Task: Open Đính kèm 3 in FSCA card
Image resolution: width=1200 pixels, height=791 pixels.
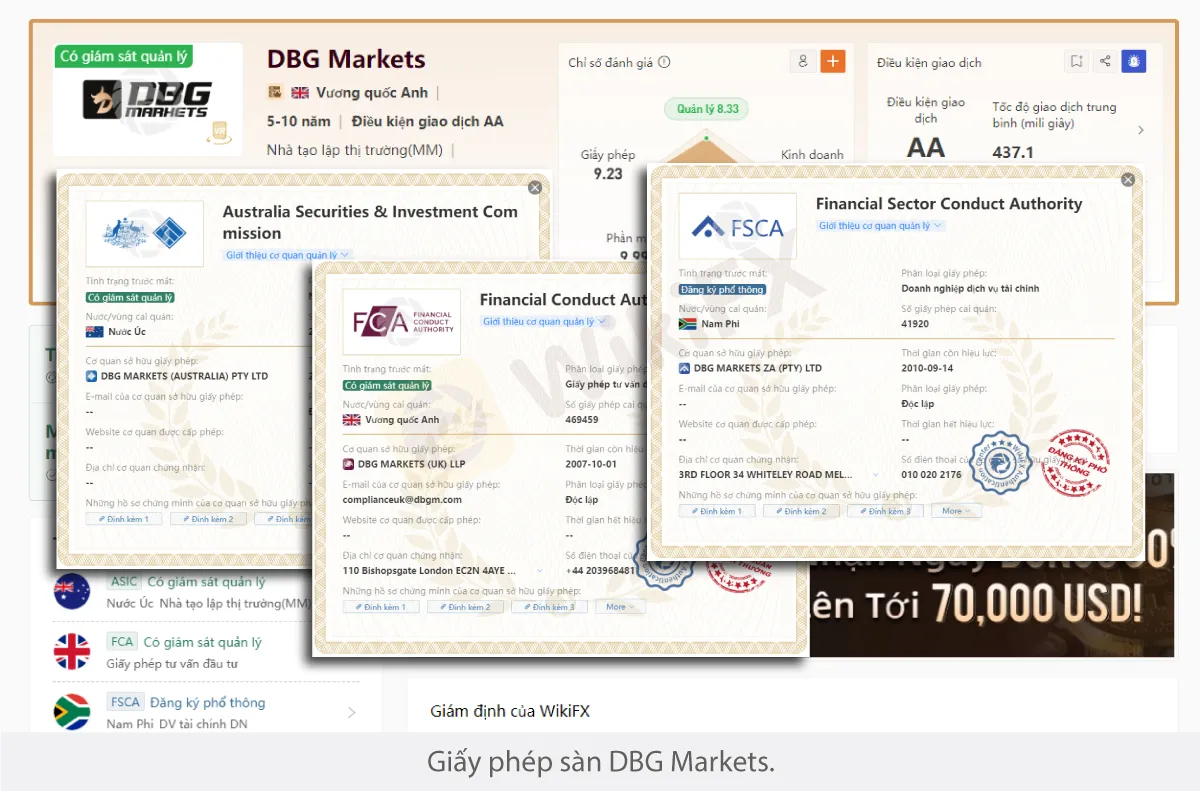Action: click(885, 511)
